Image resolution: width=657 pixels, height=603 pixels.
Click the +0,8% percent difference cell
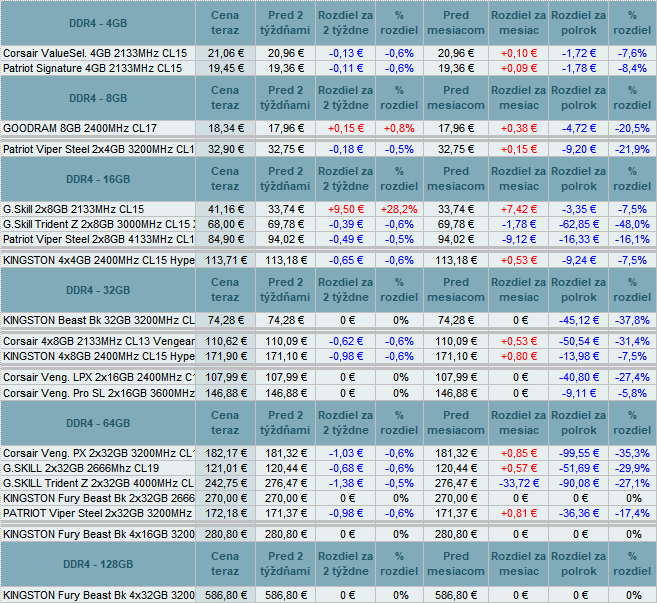[x=399, y=129]
